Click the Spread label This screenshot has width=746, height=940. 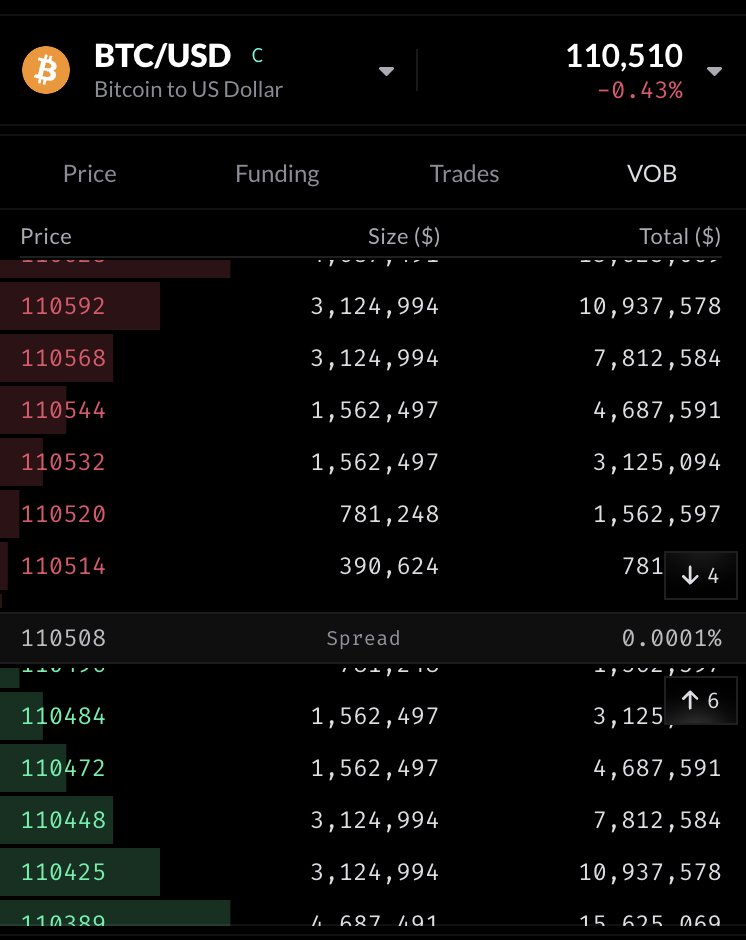click(x=363, y=638)
